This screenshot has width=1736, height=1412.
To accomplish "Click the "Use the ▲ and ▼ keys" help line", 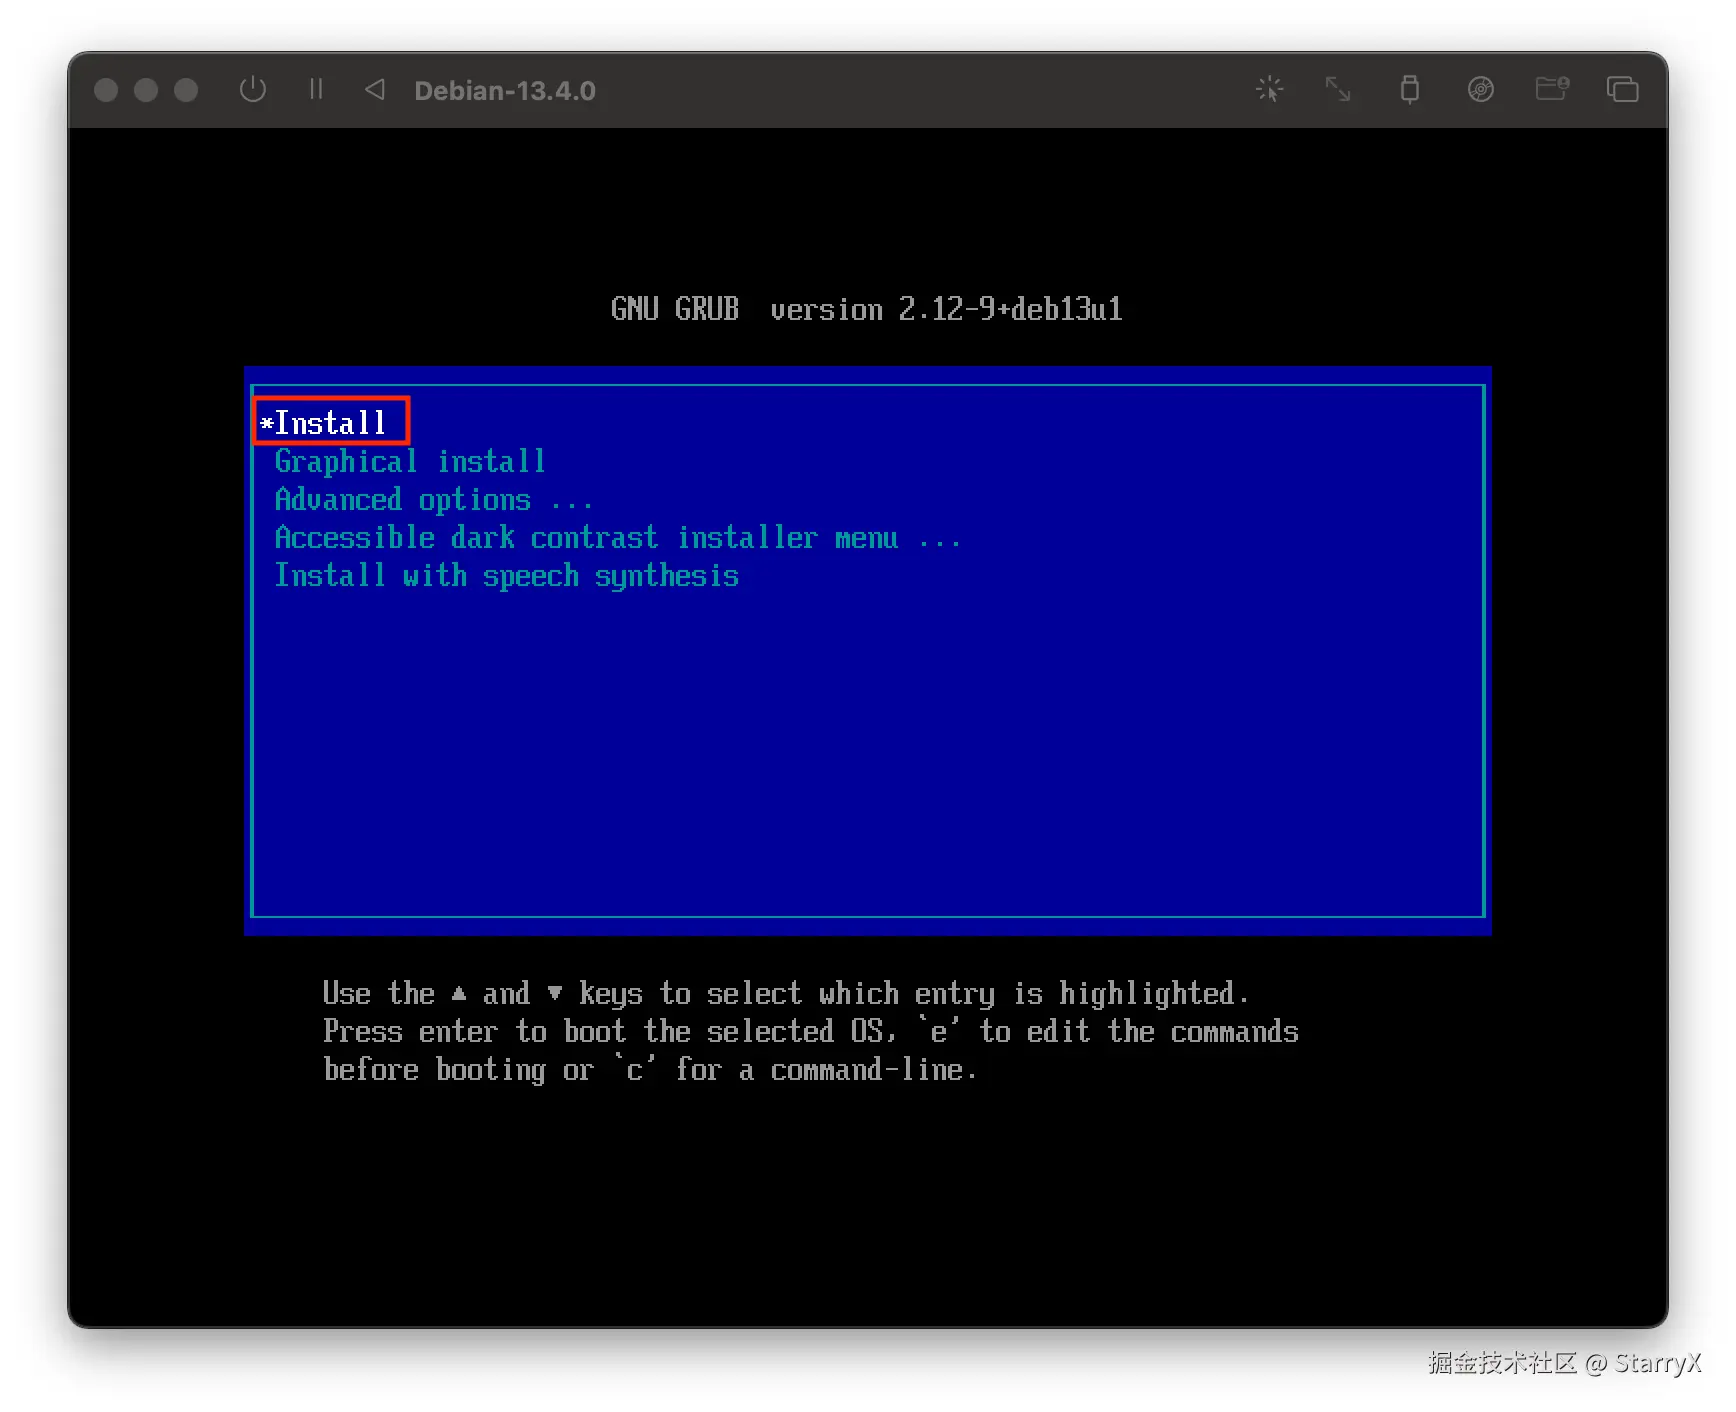I will point(786,993).
